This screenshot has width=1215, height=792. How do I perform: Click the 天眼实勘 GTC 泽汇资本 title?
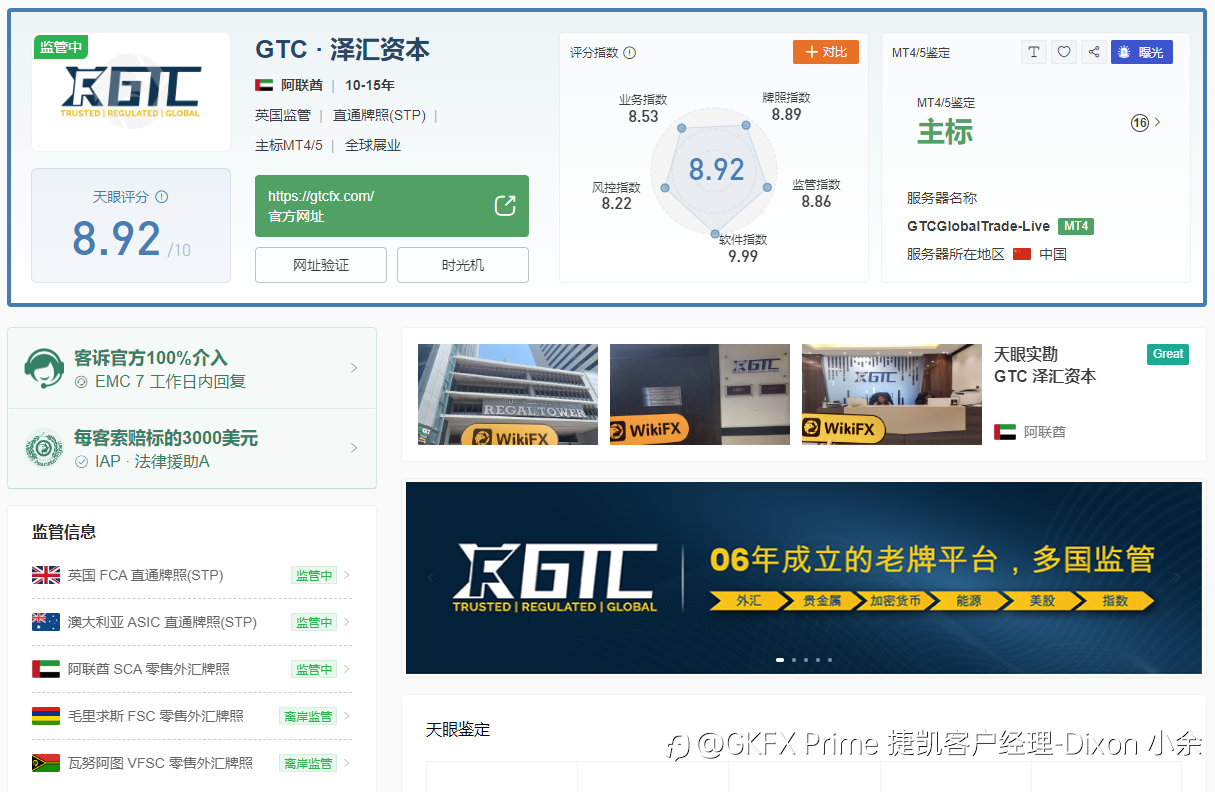click(x=1045, y=365)
